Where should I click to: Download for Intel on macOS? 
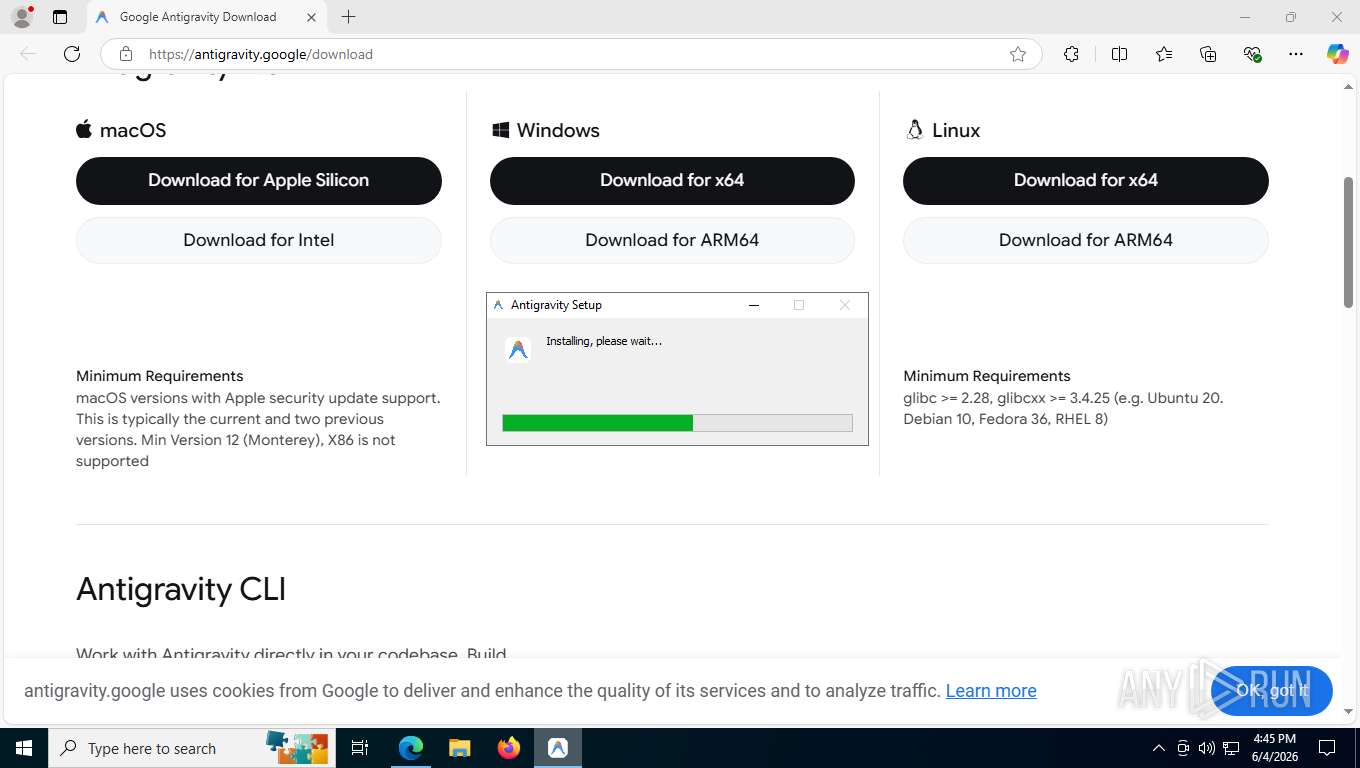coord(259,240)
